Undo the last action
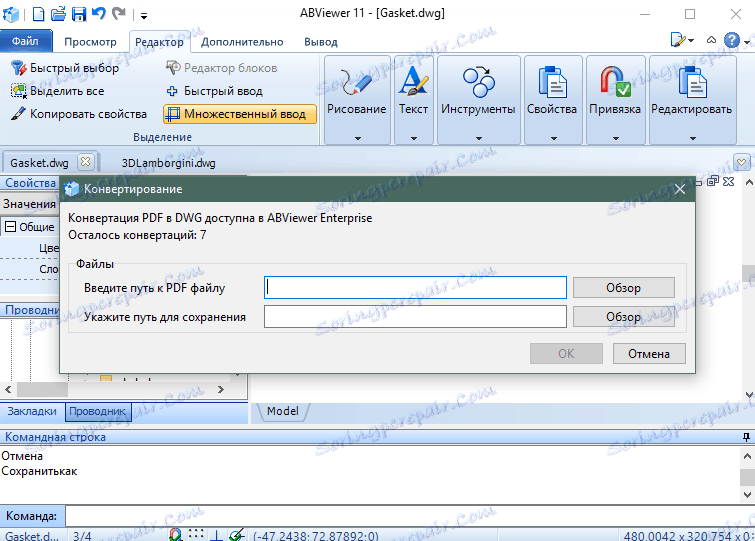The height and width of the screenshot is (541, 755). tap(99, 13)
